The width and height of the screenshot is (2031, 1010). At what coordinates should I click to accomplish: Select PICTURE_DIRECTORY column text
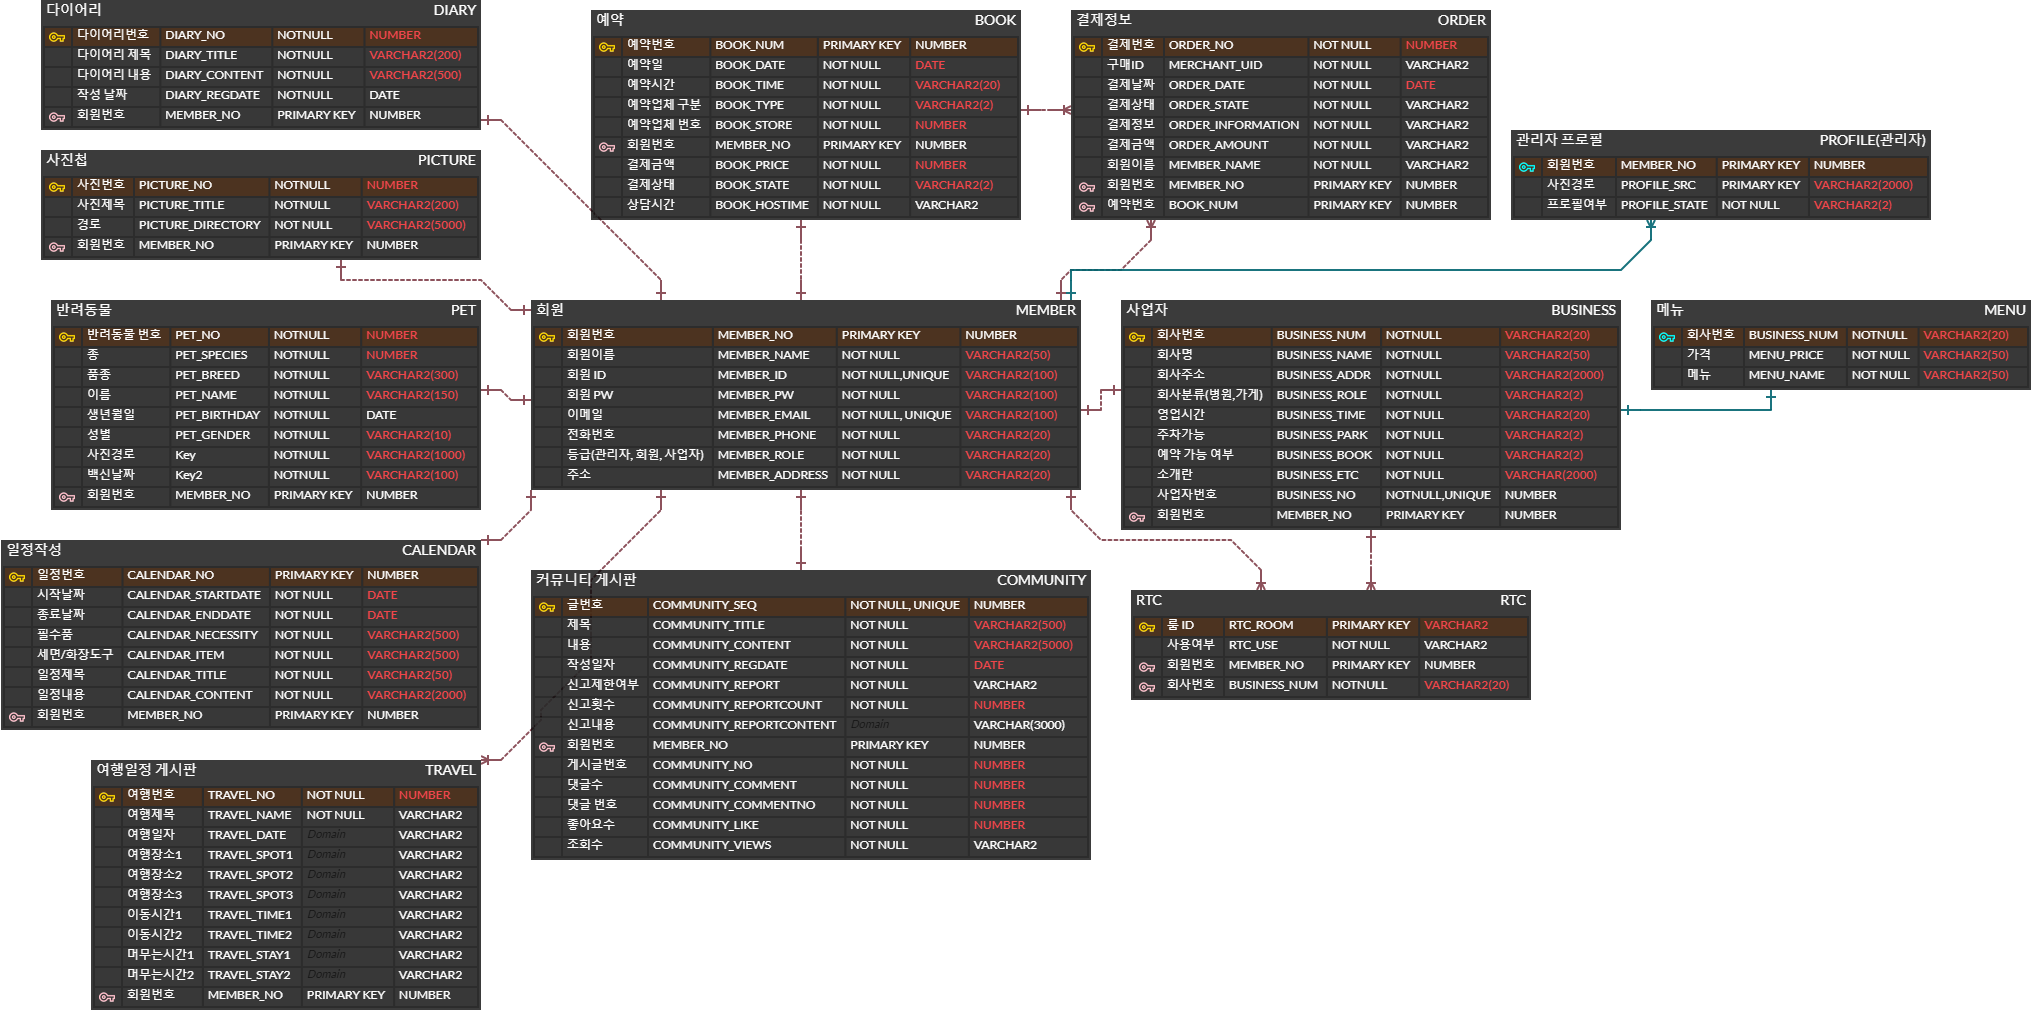point(199,225)
